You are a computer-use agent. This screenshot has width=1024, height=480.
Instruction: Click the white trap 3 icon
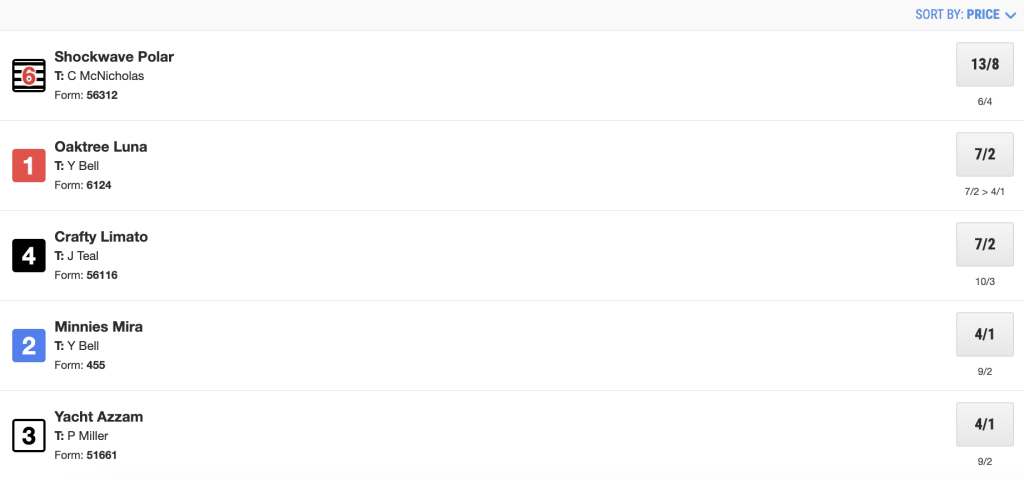(29, 436)
